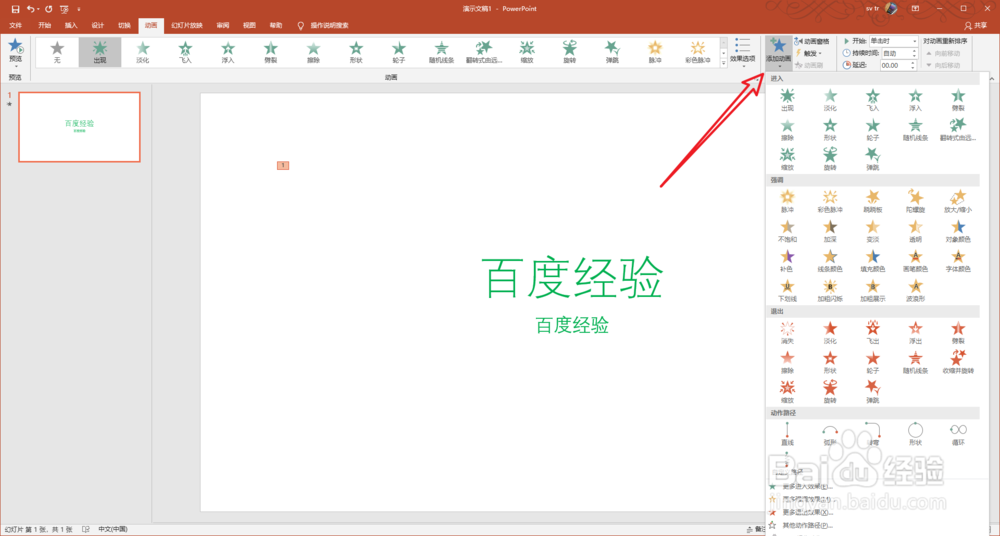Screen dimensions: 1000x536
Task: Click the animation marker 1 on the slide
Action: [283, 165]
